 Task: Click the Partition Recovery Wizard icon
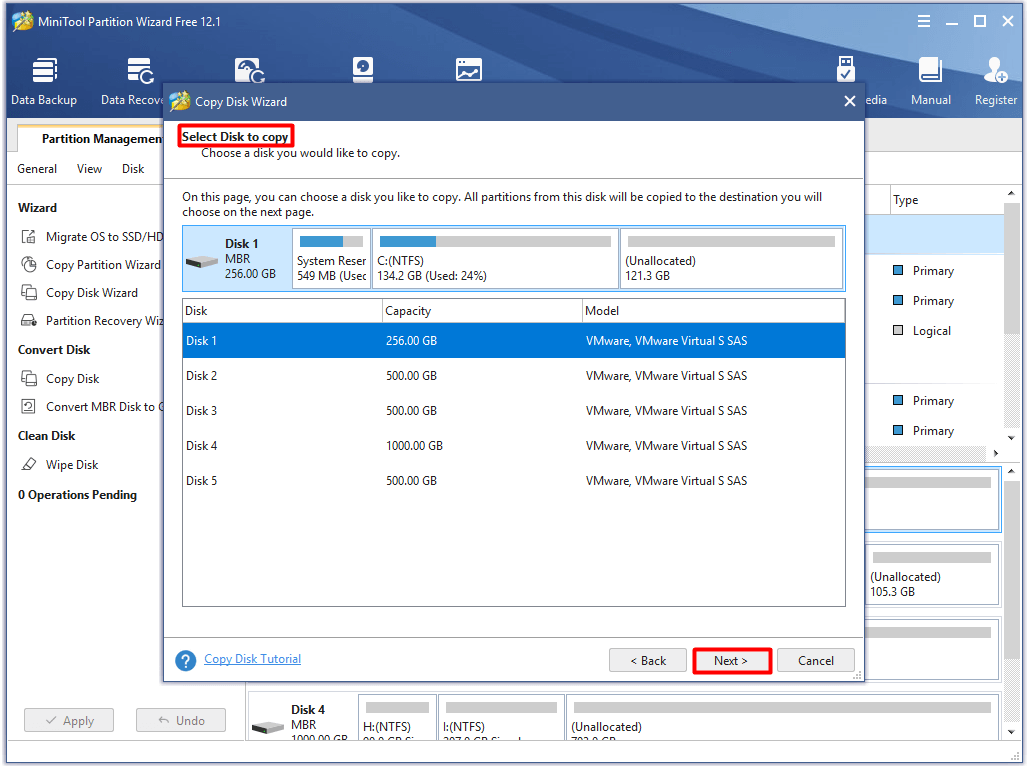[x=29, y=321]
